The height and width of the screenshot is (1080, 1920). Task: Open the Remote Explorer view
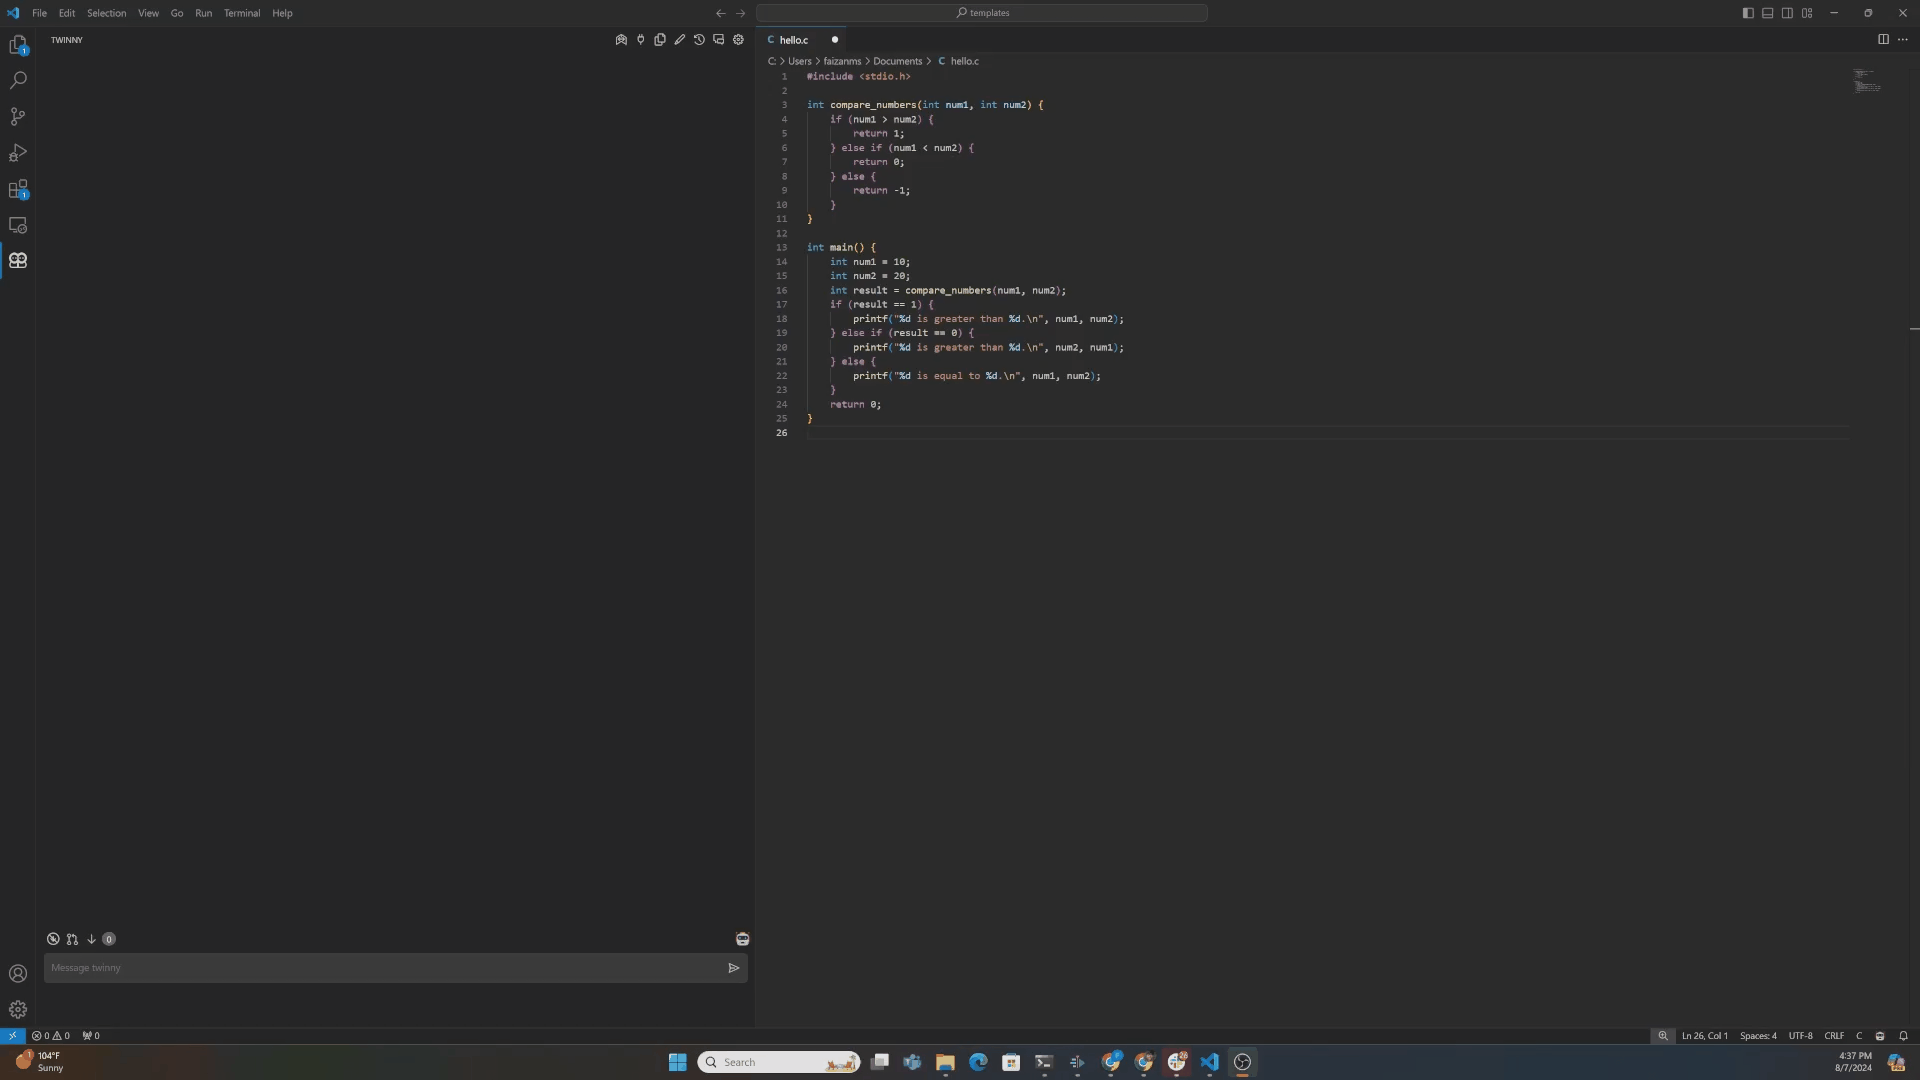pos(18,225)
